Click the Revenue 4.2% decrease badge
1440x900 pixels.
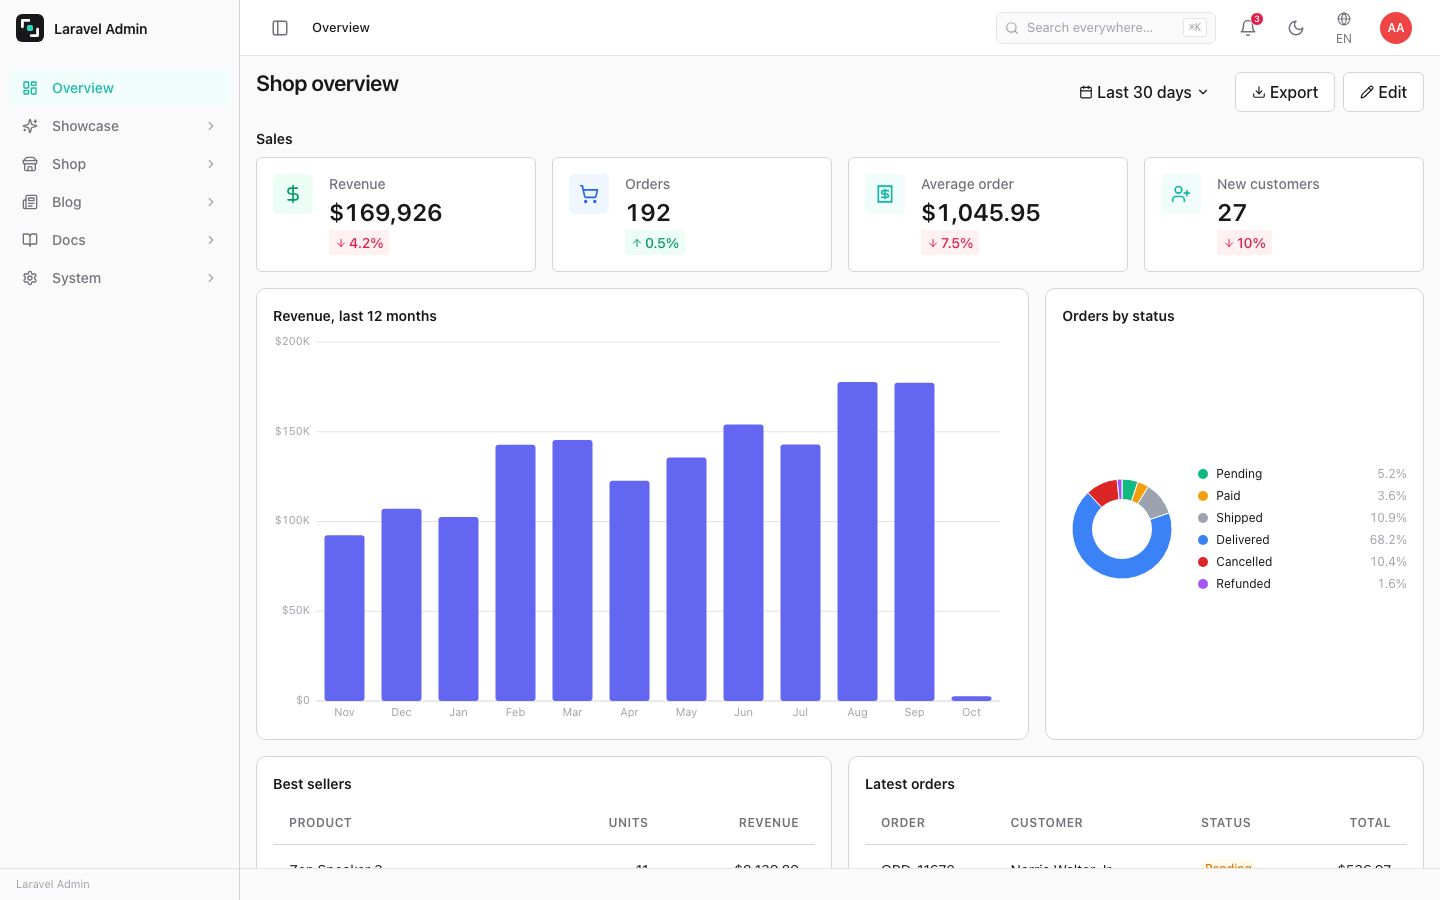tap(359, 243)
